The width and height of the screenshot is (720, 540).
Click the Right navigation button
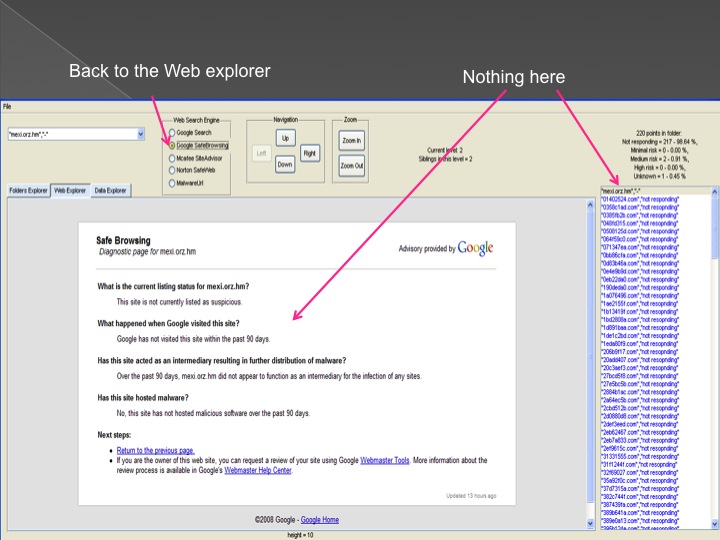(309, 153)
